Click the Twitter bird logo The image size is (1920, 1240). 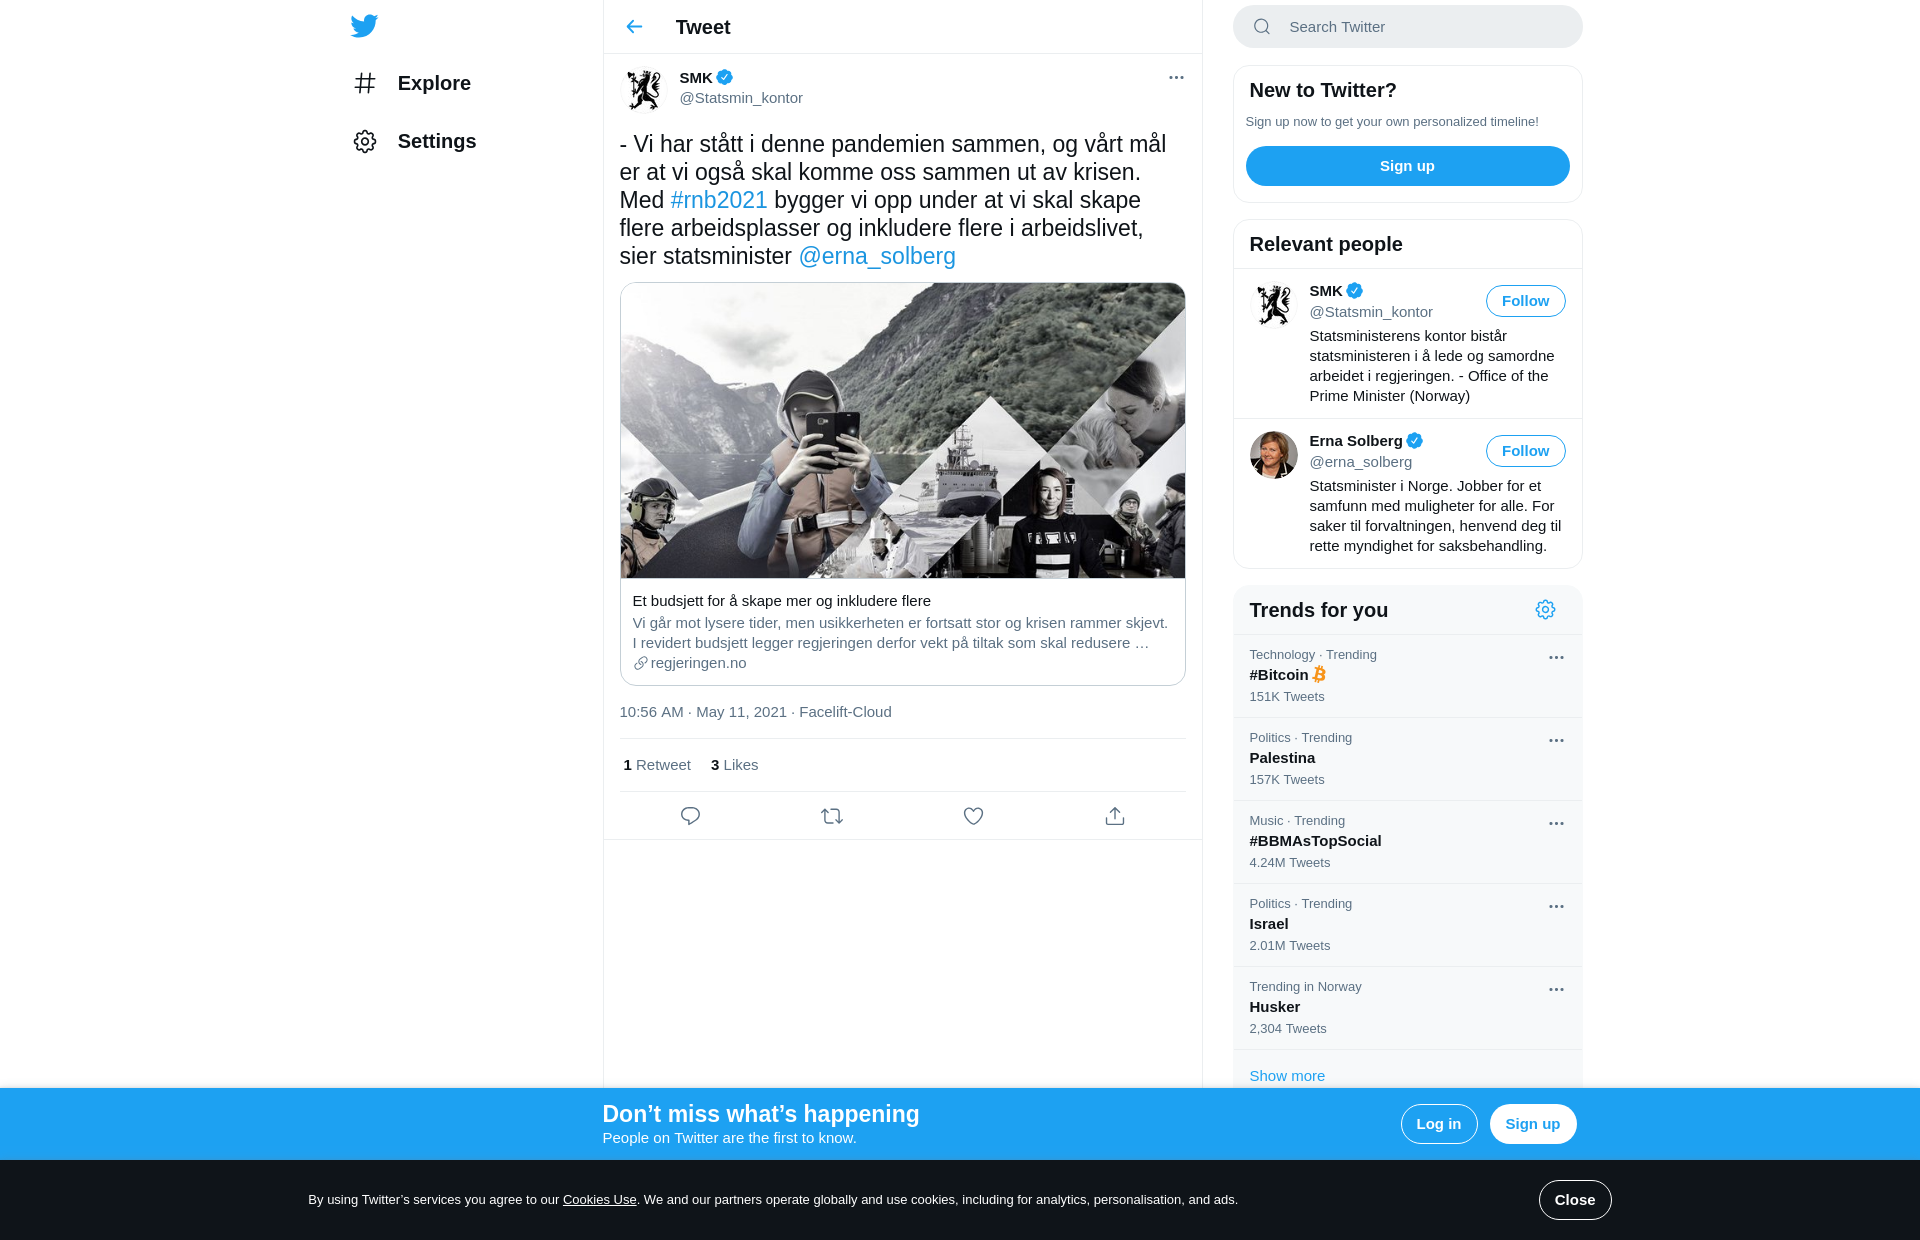(364, 26)
